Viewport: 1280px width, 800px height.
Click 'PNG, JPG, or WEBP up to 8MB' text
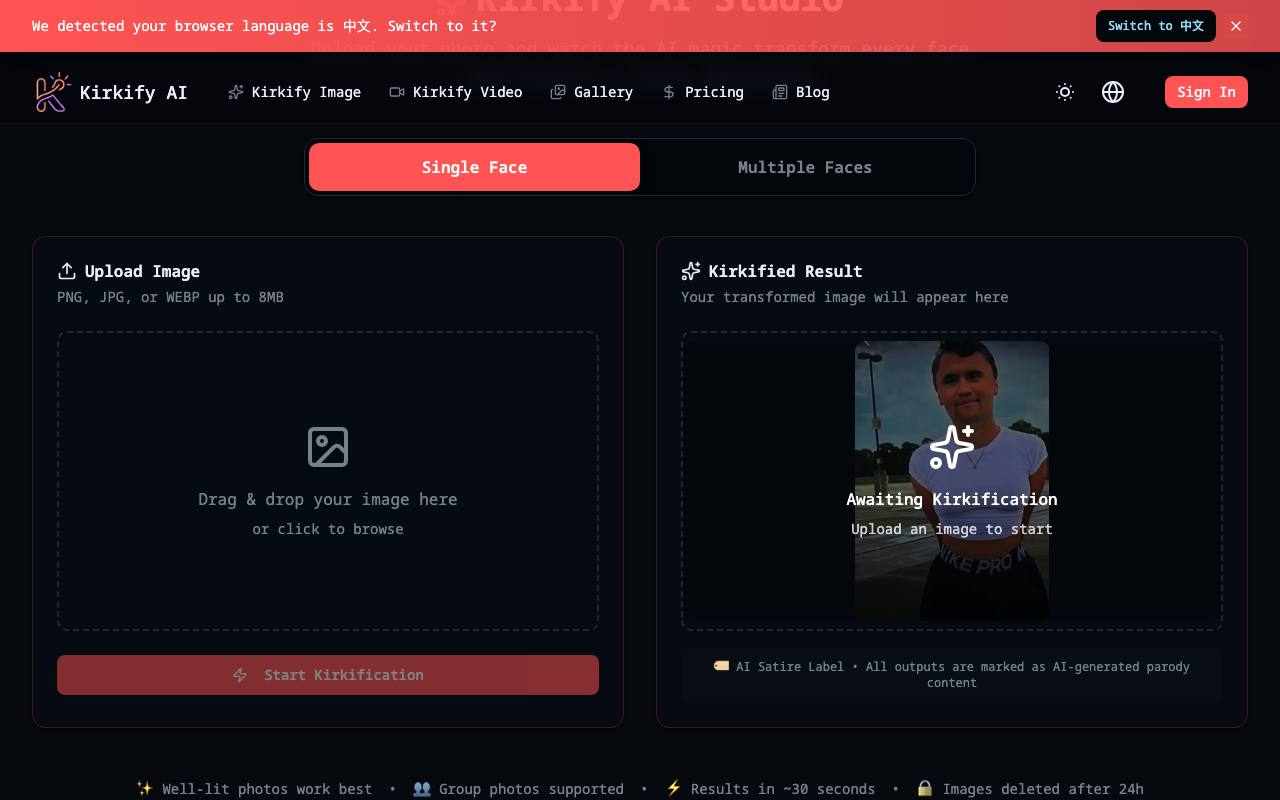[171, 297]
